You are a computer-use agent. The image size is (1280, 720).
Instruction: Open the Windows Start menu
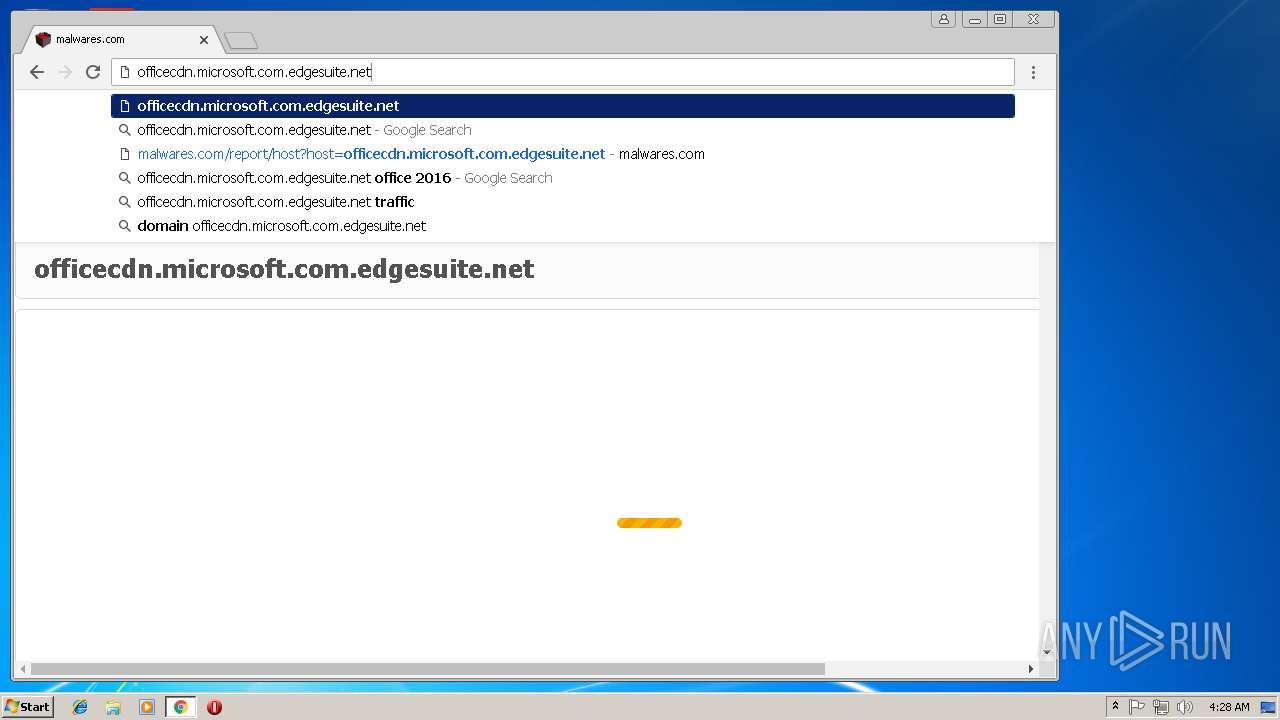[x=27, y=707]
